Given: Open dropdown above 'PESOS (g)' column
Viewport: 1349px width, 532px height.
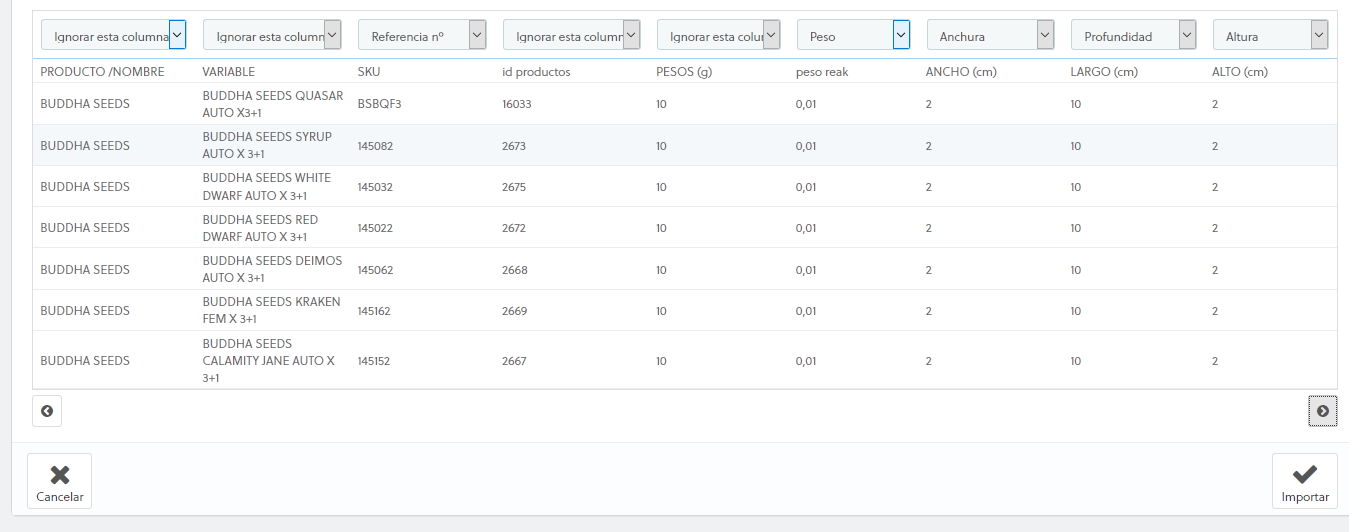Looking at the screenshot, I should click(x=718, y=35).
